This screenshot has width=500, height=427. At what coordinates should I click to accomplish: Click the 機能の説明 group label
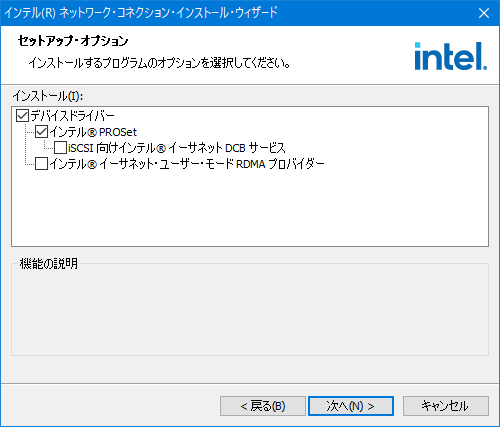49,264
